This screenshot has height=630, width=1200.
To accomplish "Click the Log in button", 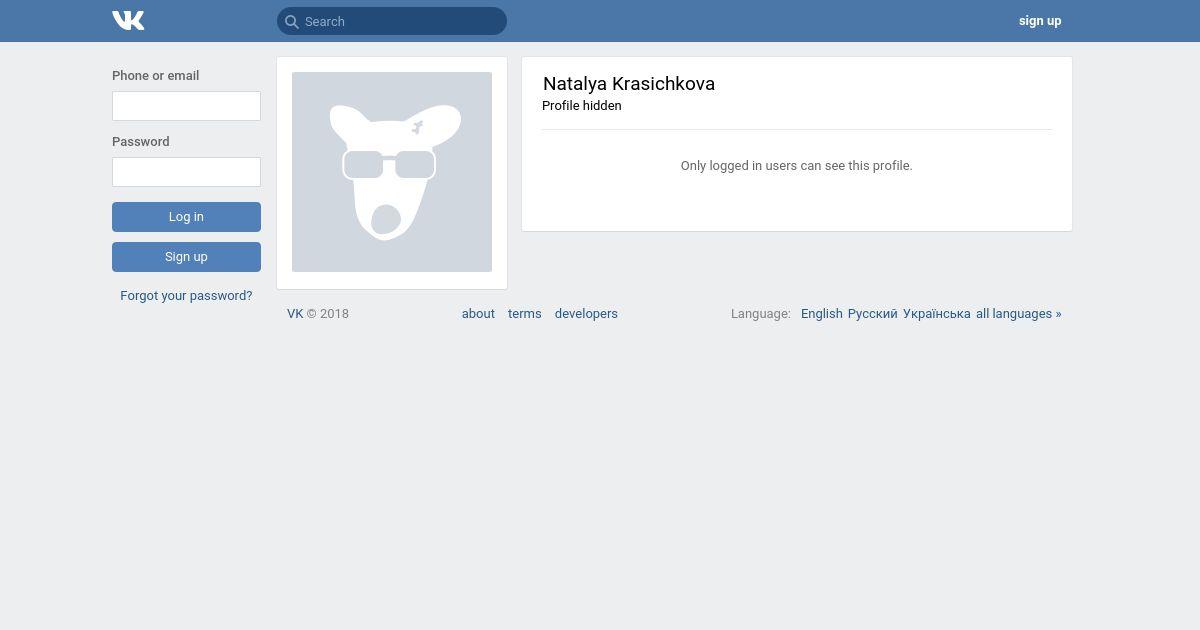I will [186, 217].
